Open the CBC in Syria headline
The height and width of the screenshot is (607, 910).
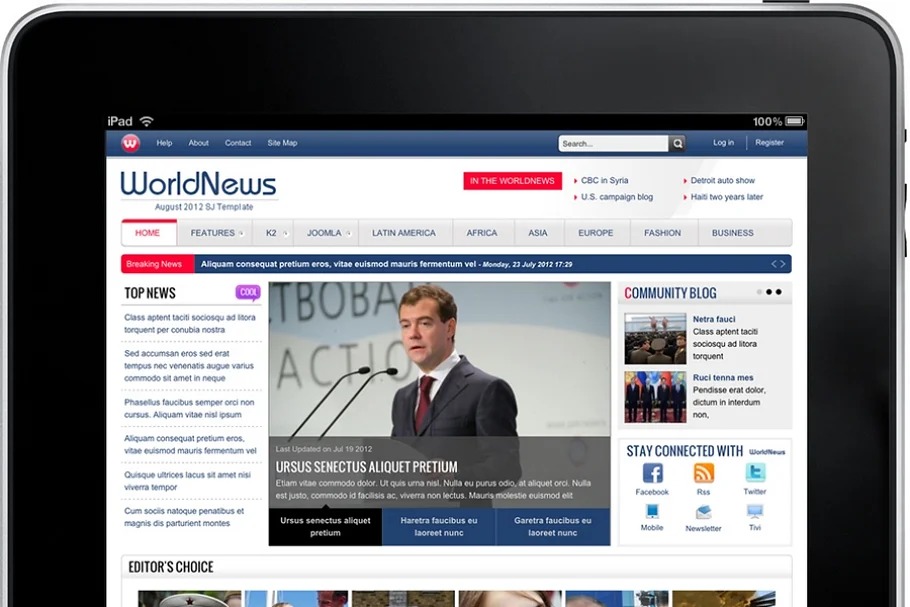605,181
